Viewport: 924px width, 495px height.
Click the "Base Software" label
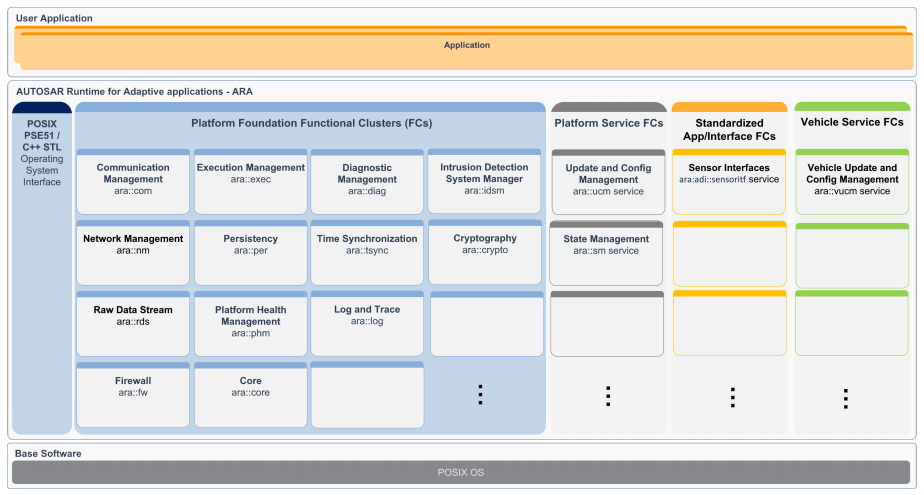pos(48,454)
